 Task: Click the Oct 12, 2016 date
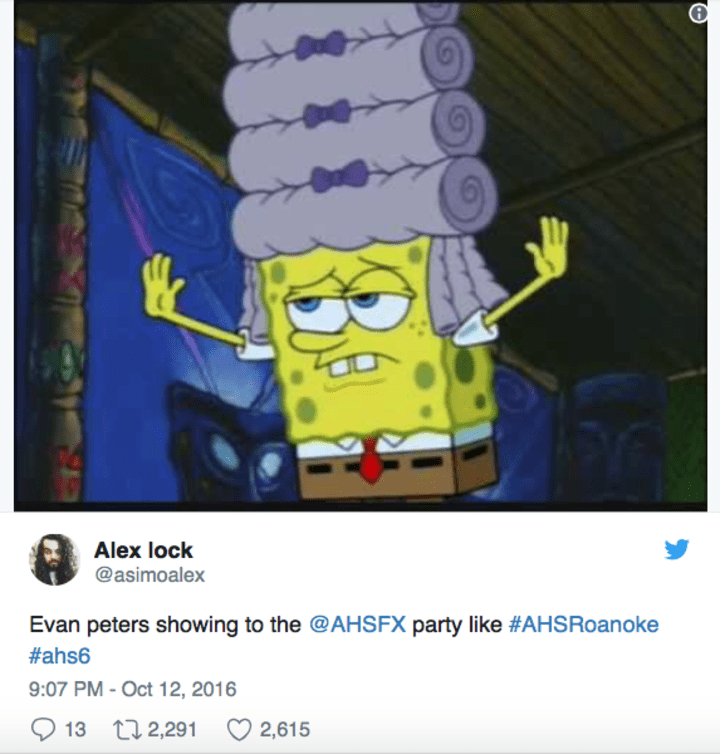pyautogui.click(x=179, y=689)
